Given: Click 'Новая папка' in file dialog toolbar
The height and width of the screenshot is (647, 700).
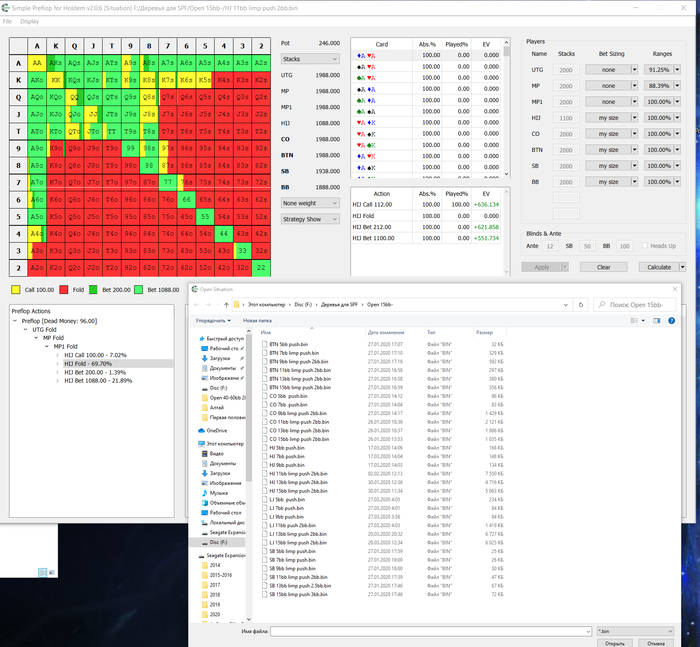Looking at the screenshot, I should [257, 321].
